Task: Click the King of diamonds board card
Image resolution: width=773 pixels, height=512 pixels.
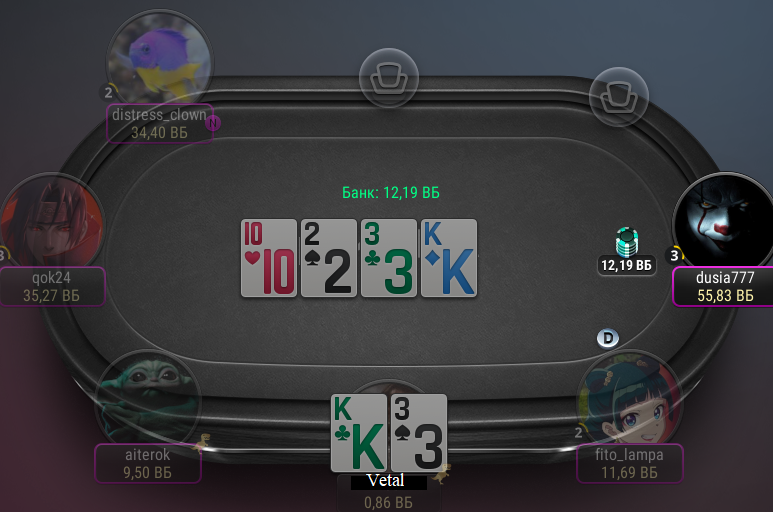Action: [449, 258]
